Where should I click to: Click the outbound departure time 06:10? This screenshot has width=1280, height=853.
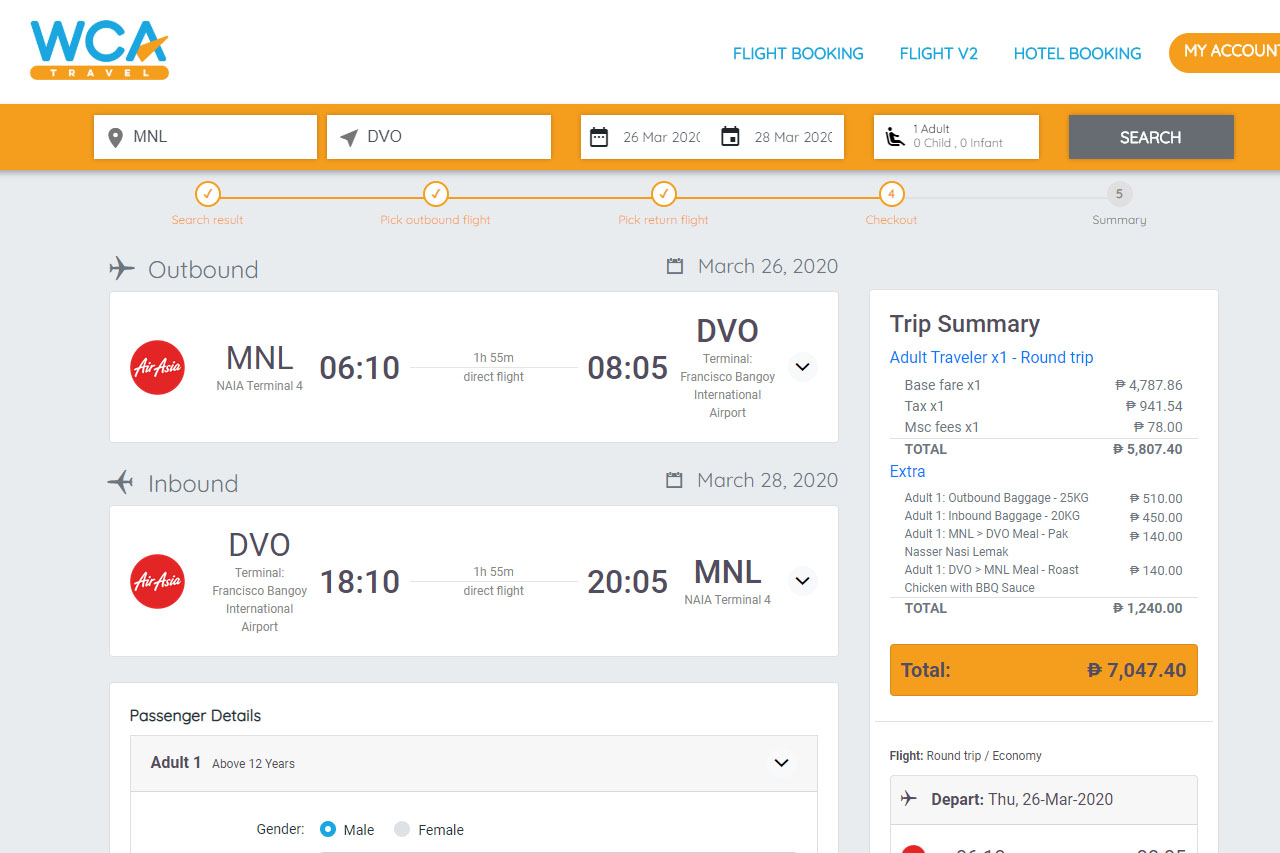pyautogui.click(x=360, y=368)
